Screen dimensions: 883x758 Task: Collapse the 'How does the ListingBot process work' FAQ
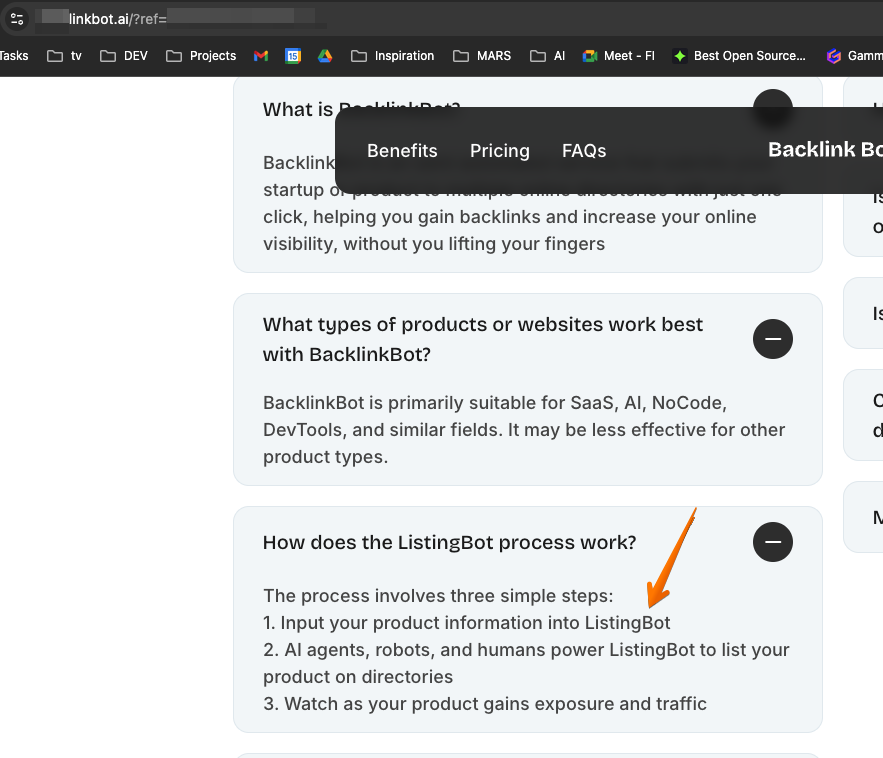[x=773, y=542]
